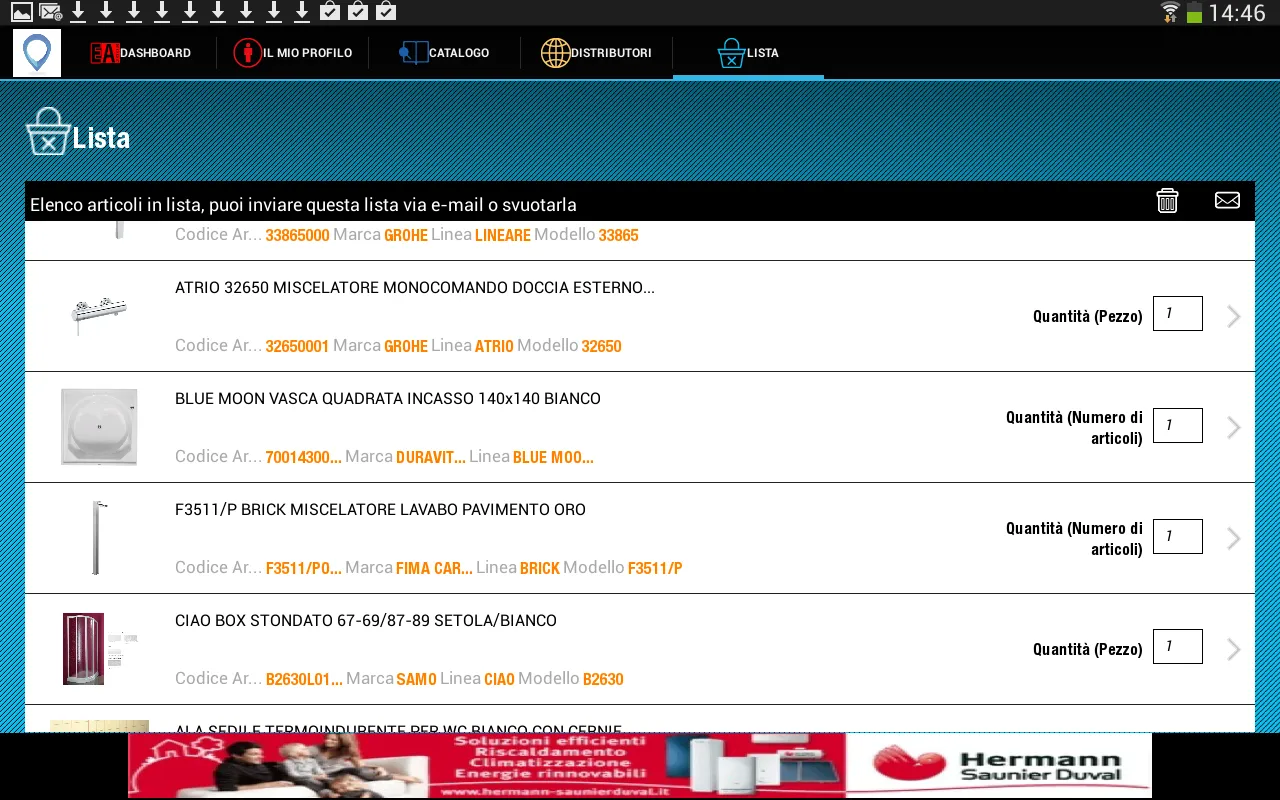
Task: Edit quantity field for ATRIO 32650
Action: tap(1178, 314)
